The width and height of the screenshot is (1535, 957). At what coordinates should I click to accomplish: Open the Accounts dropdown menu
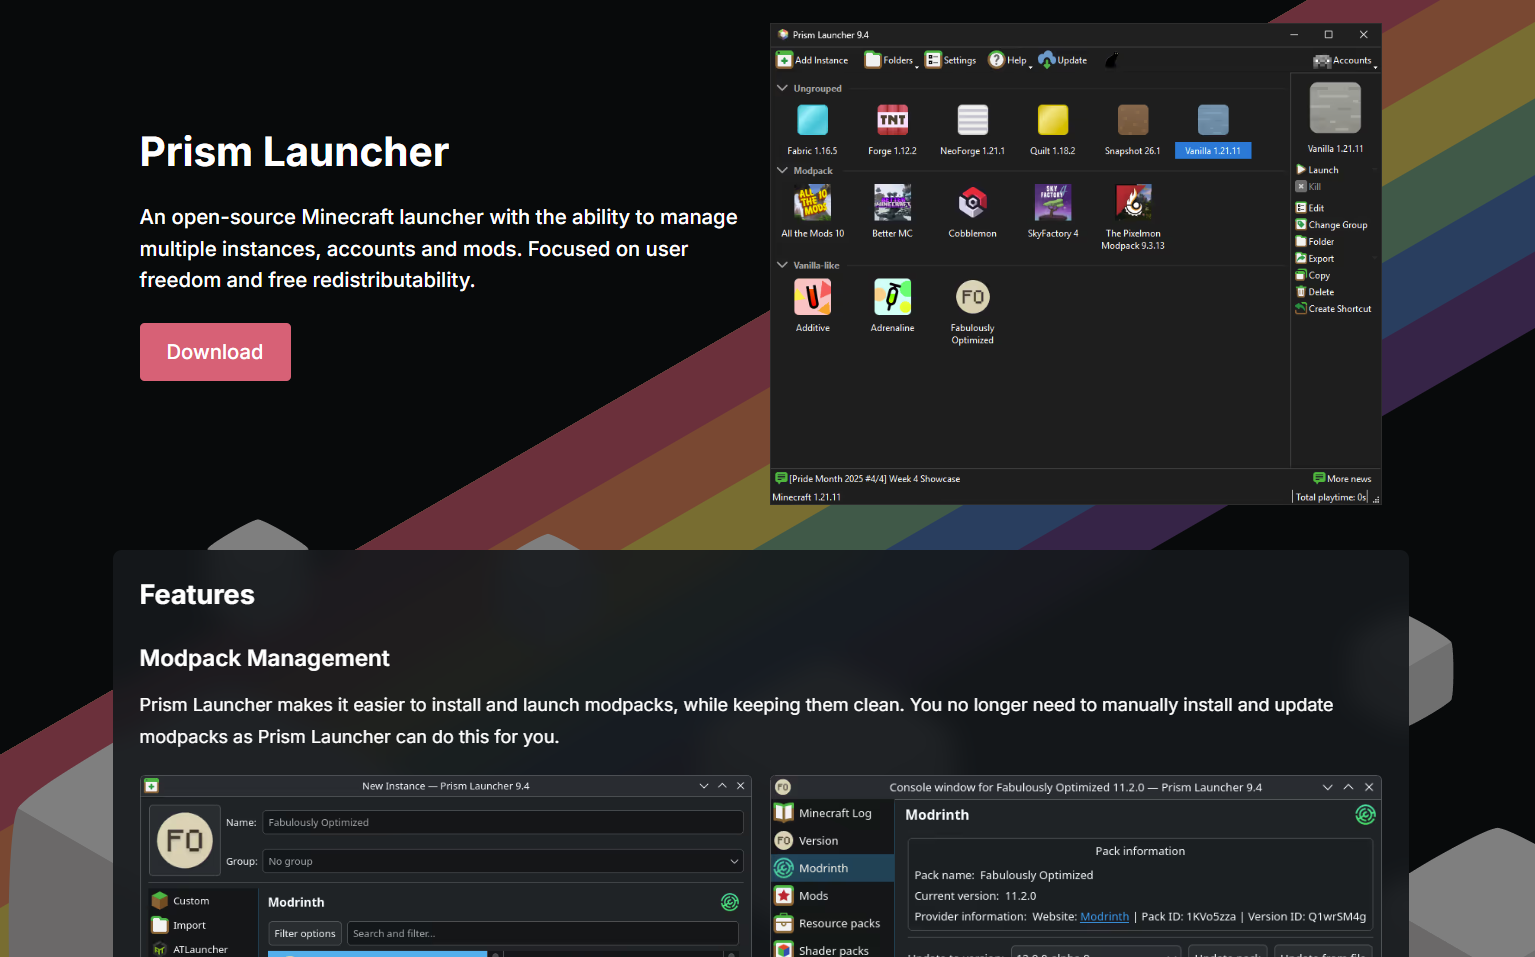click(x=1344, y=61)
